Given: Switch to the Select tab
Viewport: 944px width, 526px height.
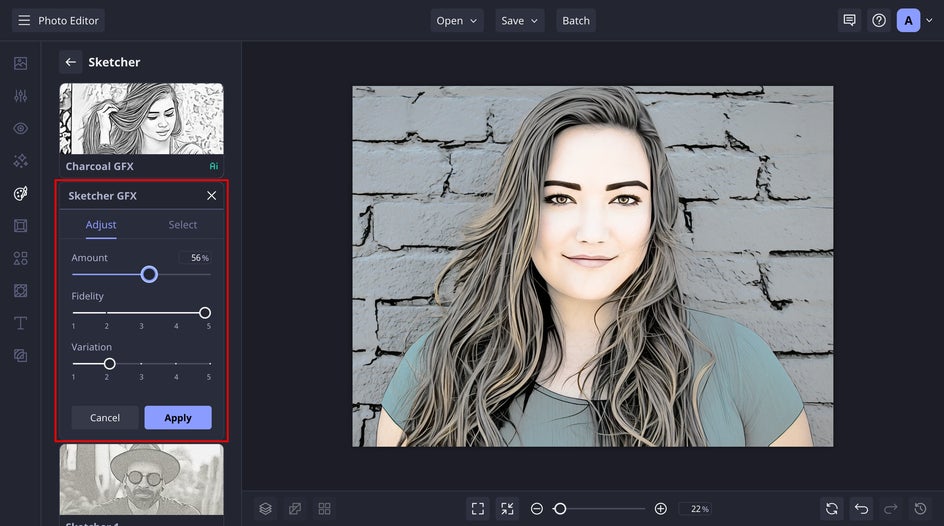Looking at the screenshot, I should click(182, 224).
